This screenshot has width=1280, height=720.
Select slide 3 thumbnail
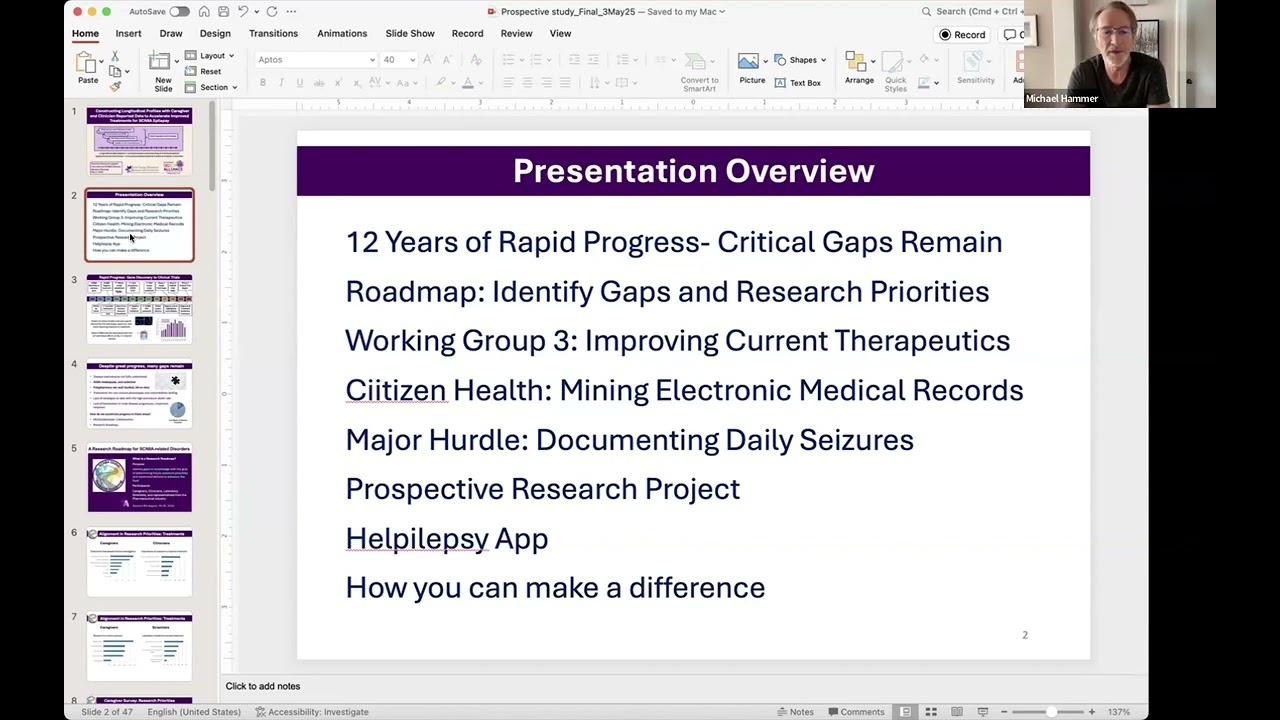tap(139, 309)
